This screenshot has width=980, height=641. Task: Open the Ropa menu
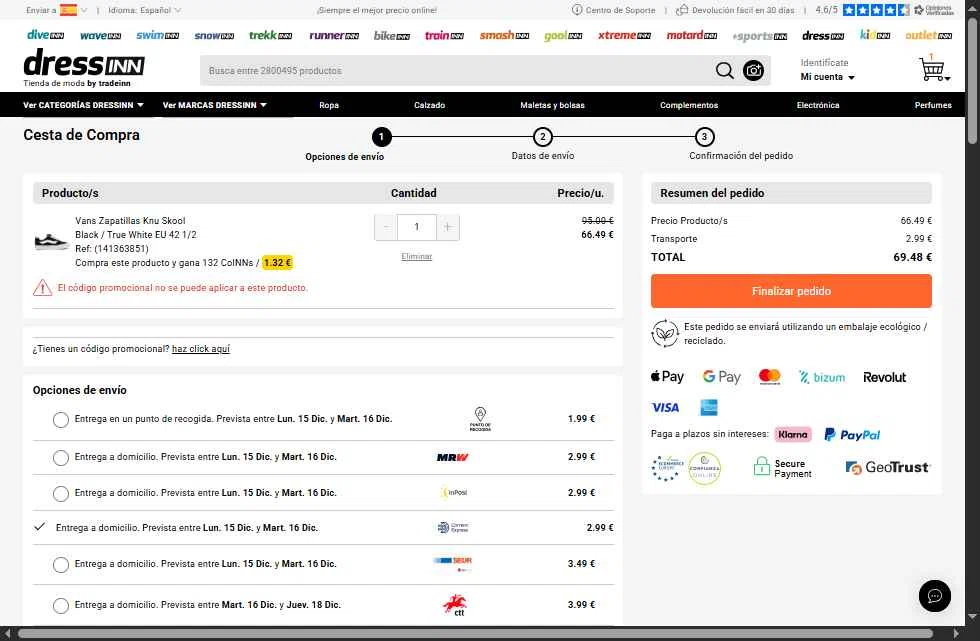[x=329, y=105]
